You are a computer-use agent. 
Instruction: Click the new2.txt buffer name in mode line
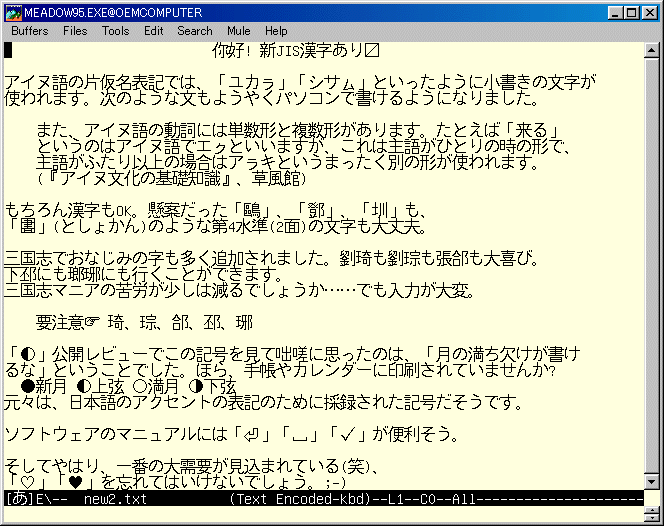tap(115, 498)
